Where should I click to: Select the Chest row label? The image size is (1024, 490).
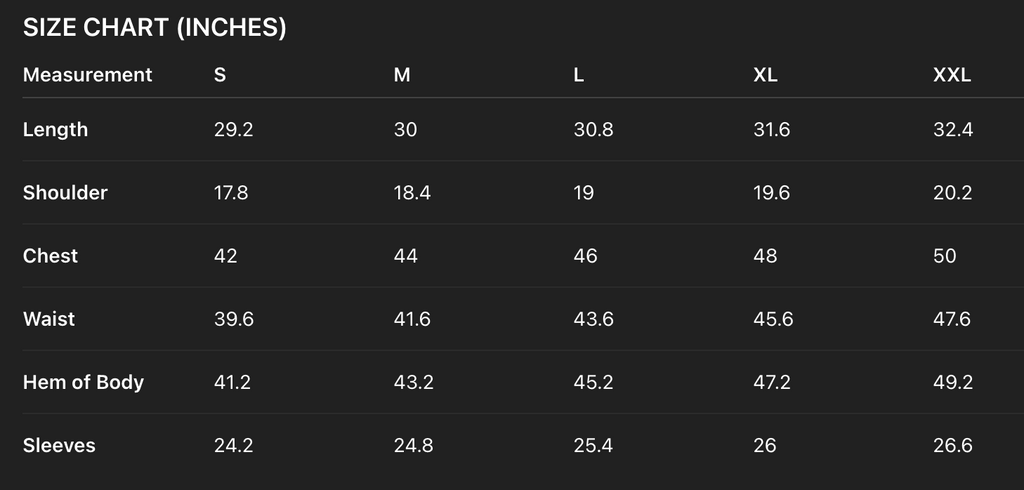50,255
